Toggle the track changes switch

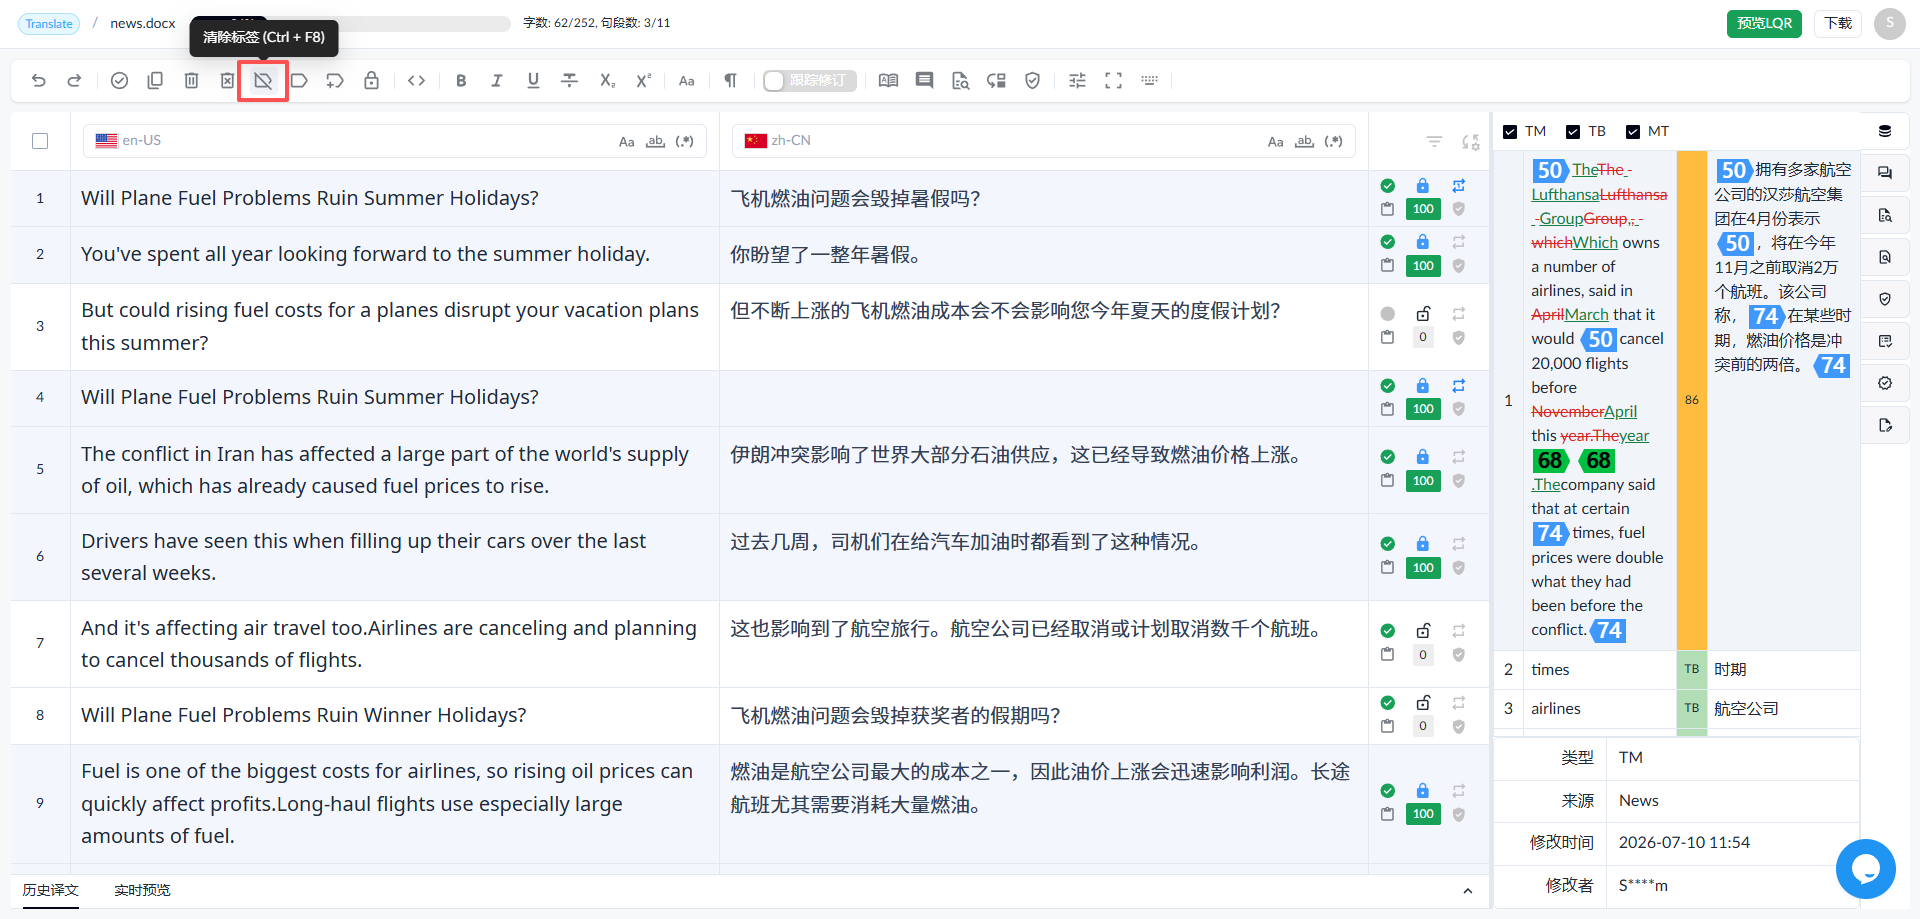(809, 81)
